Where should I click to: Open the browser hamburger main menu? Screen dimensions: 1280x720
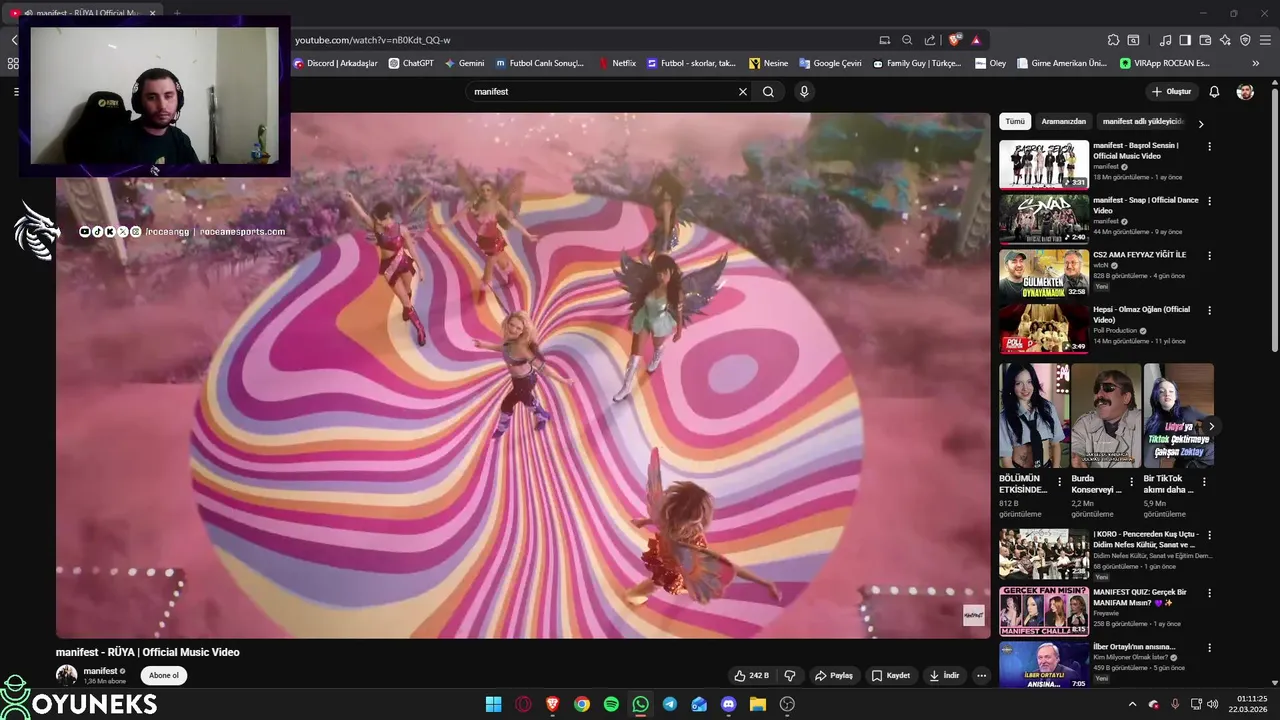point(1265,40)
